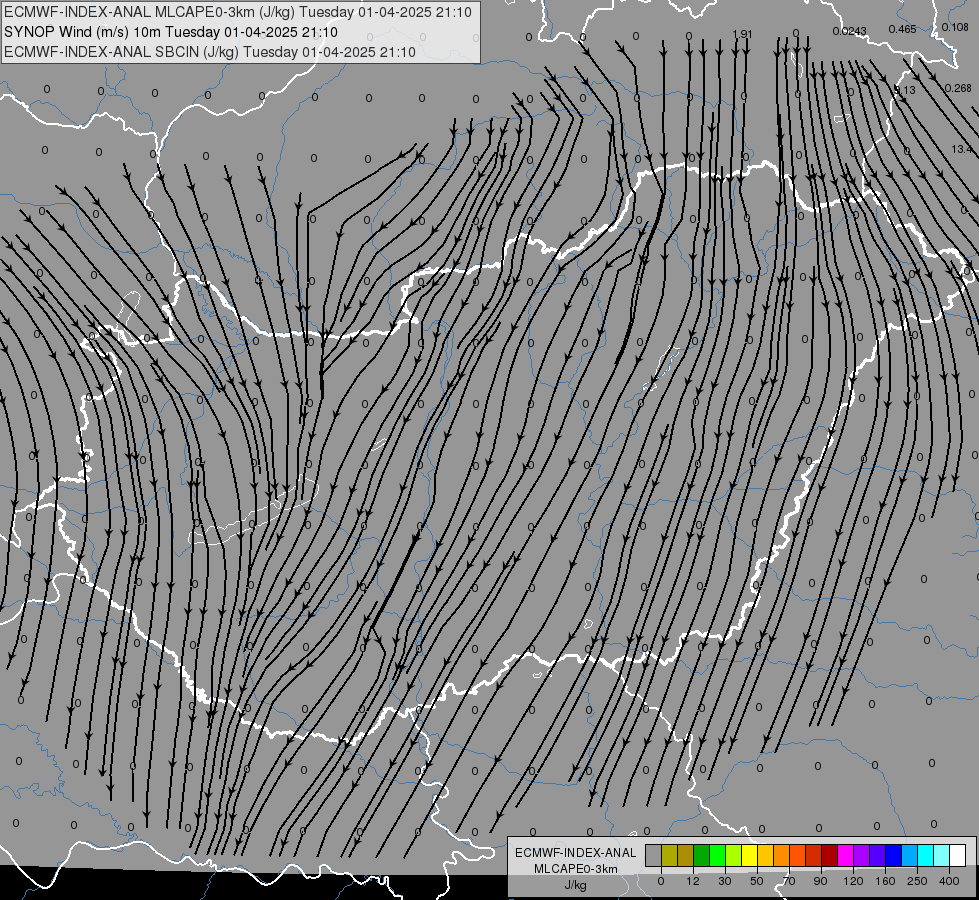Click the legend scale value 90
The width and height of the screenshot is (979, 900).
click(820, 881)
